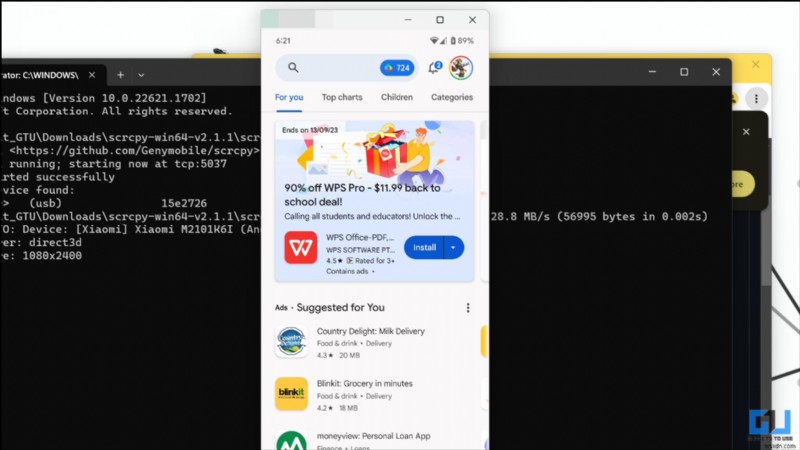Click the 6:21 clock on phone status bar
The width and height of the screenshot is (800, 450).
pyautogui.click(x=283, y=41)
